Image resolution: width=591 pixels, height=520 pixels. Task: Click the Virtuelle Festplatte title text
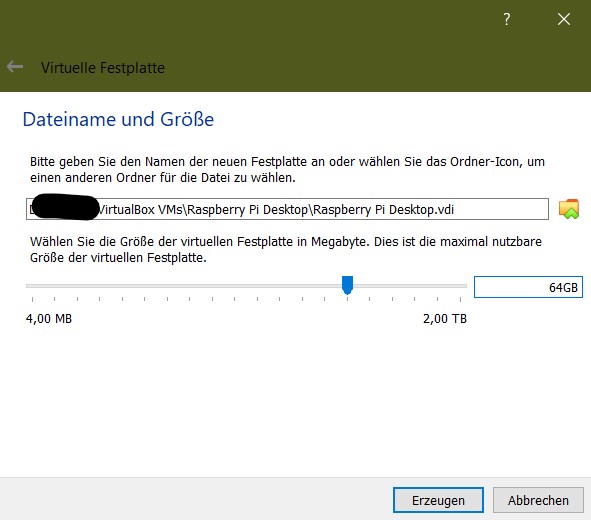pyautogui.click(x=103, y=68)
